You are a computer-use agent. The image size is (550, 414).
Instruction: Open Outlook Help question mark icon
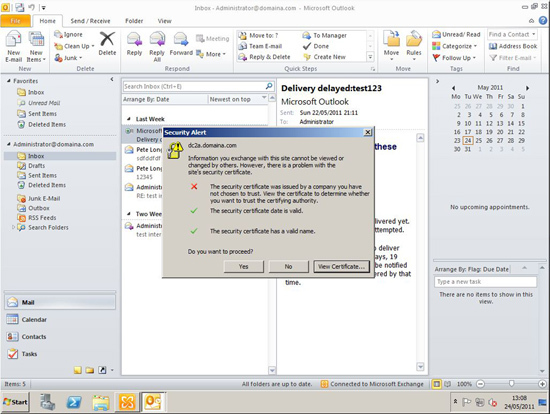click(x=543, y=21)
